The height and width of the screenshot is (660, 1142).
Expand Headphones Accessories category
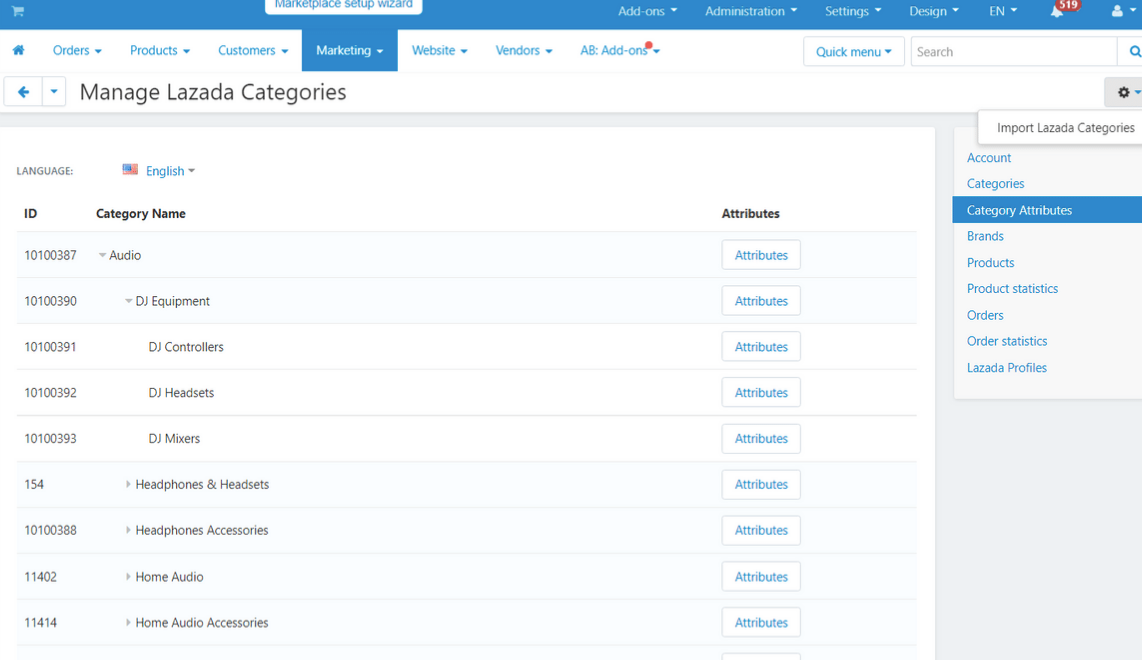click(x=128, y=530)
